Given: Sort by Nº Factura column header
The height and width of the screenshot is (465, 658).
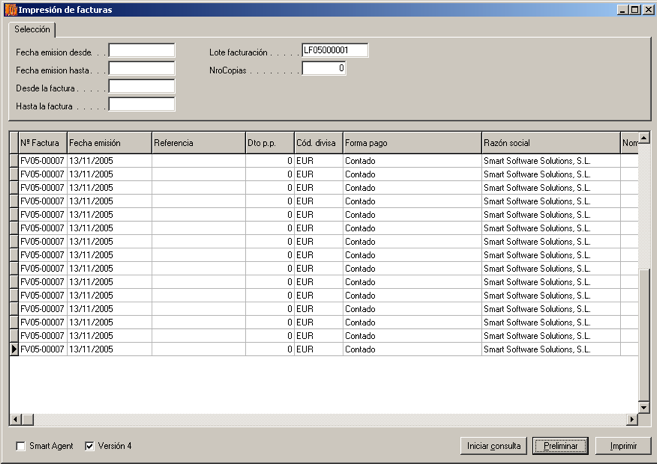Looking at the screenshot, I should (41, 143).
